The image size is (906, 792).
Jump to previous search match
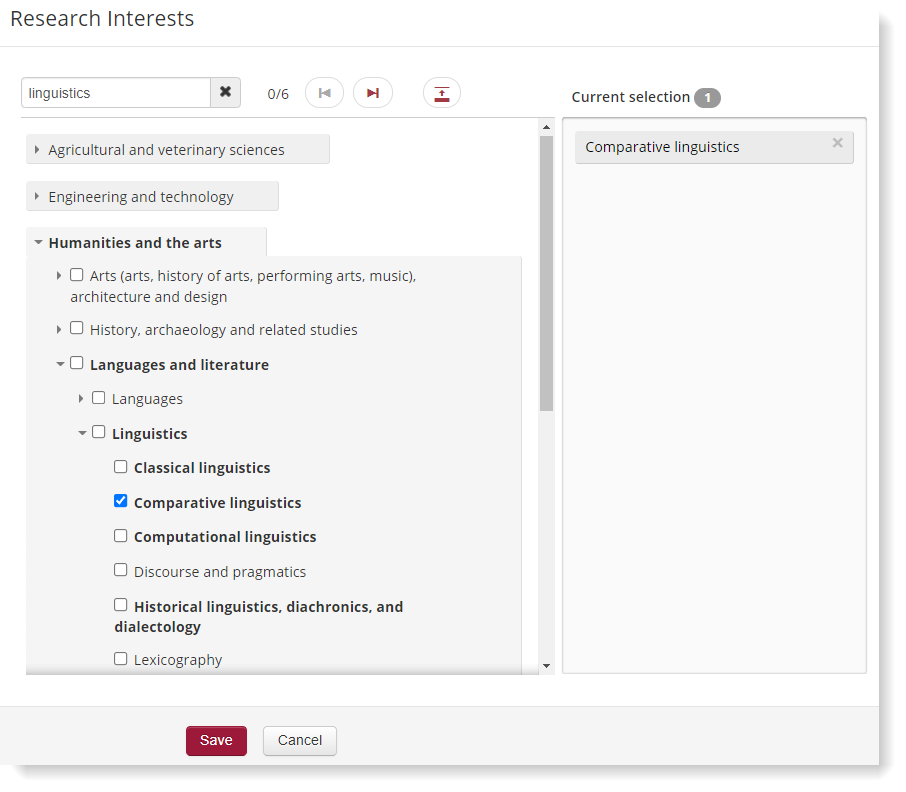point(324,93)
